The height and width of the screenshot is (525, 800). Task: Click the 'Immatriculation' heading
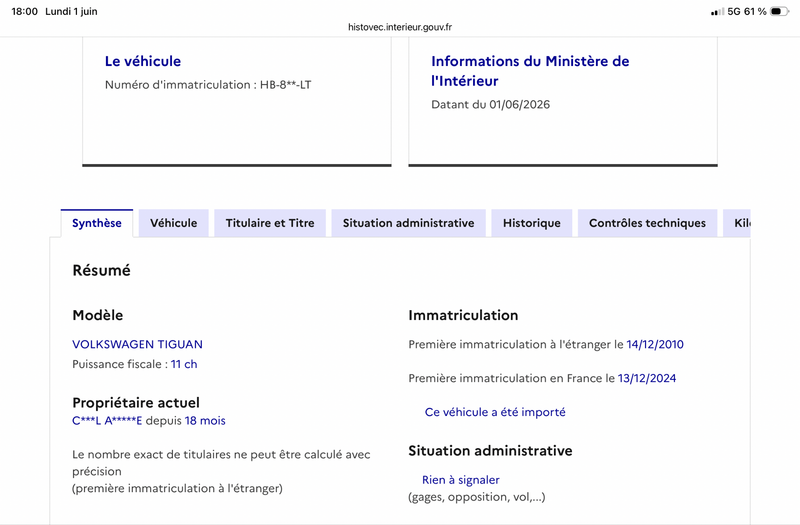(x=463, y=315)
